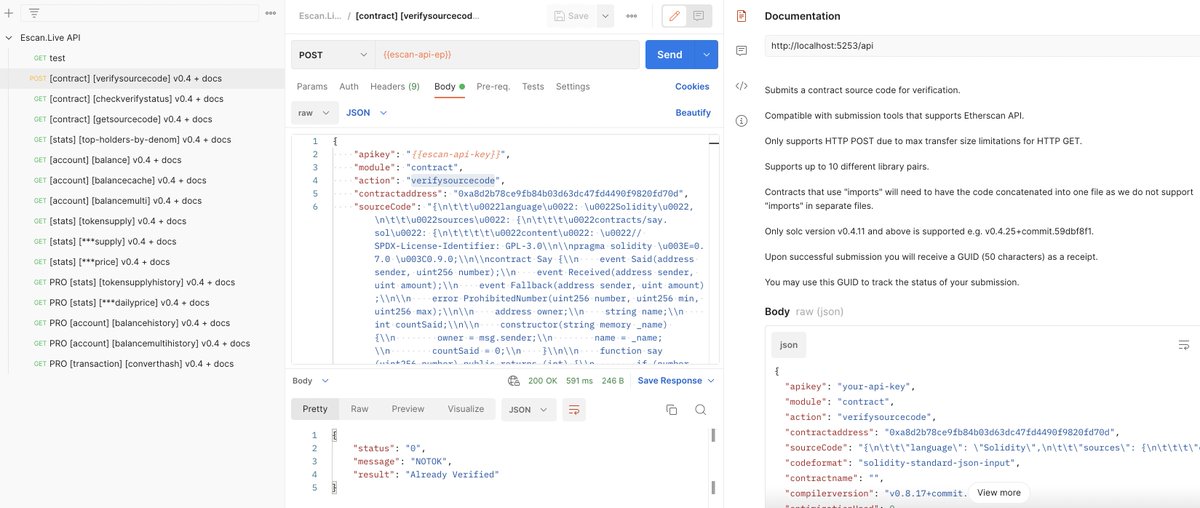Open the Params tab
1200x508 pixels.
(x=312, y=87)
